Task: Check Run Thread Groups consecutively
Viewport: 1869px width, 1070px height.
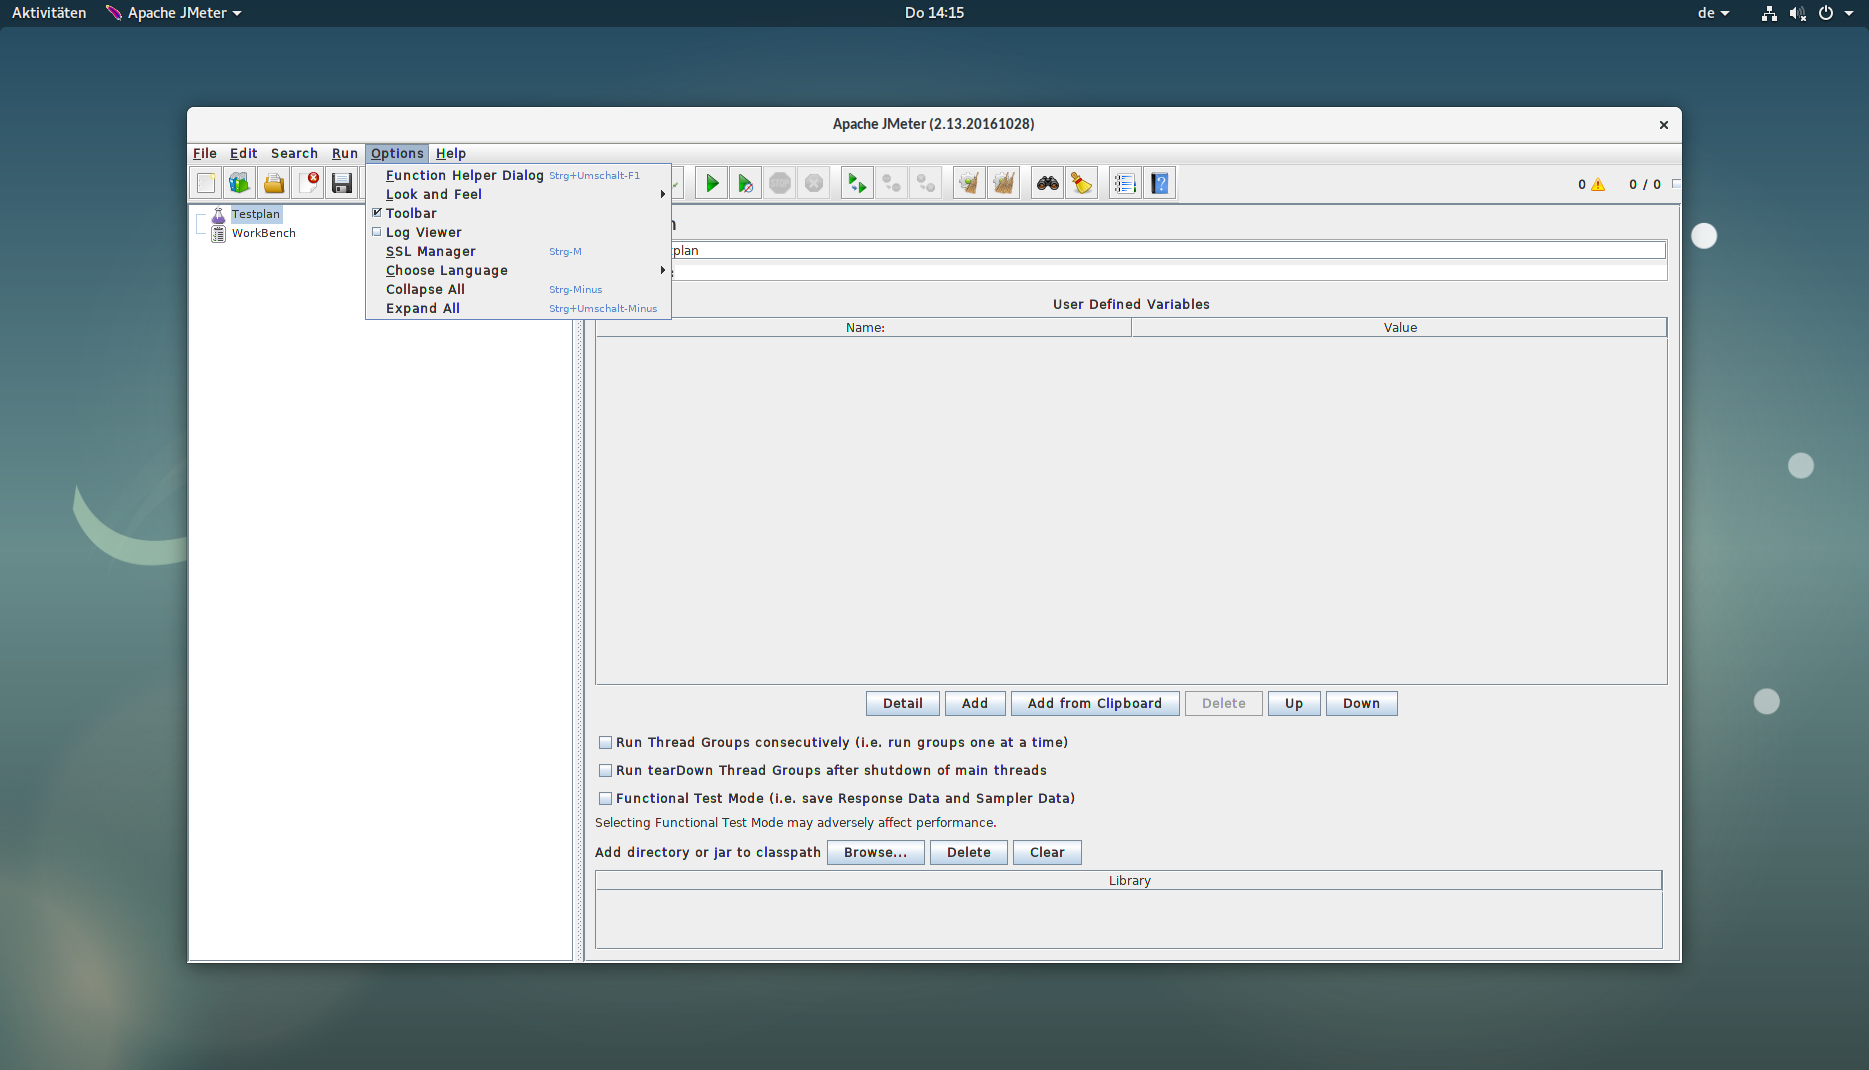Action: pos(605,742)
